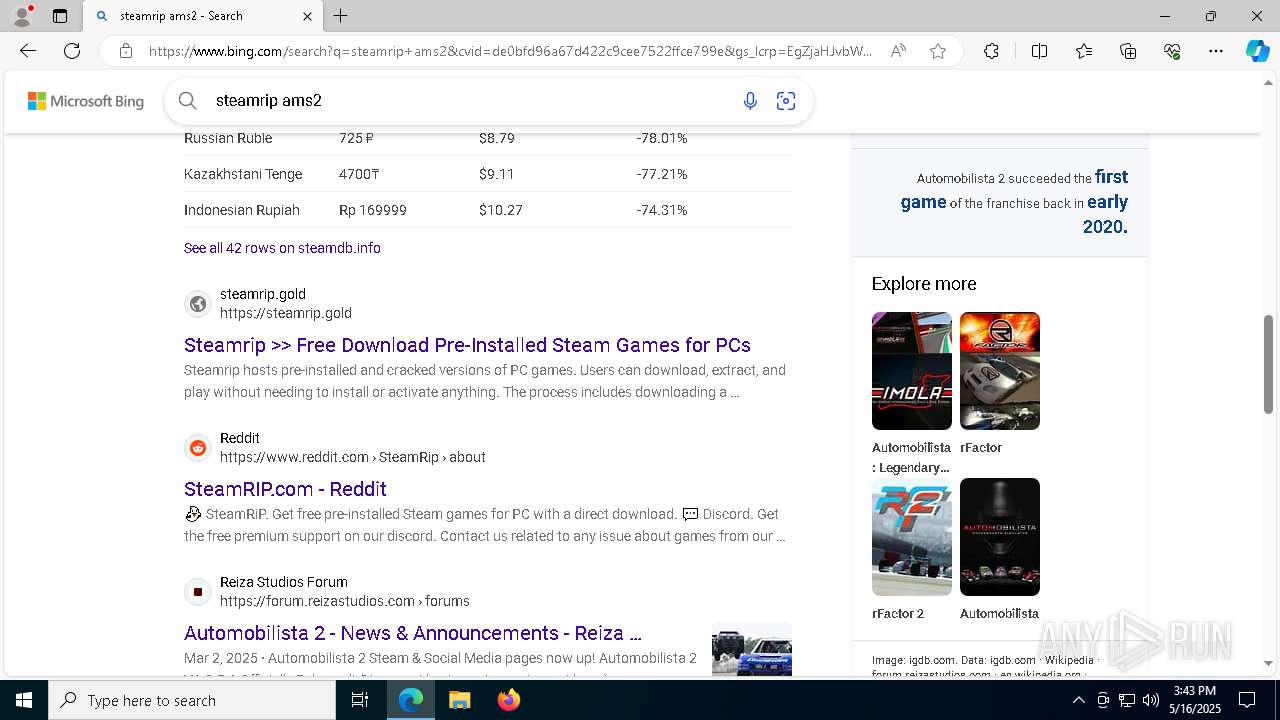Viewport: 1280px width, 720px height.
Task: Open the browser profile icon
Action: [22, 16]
